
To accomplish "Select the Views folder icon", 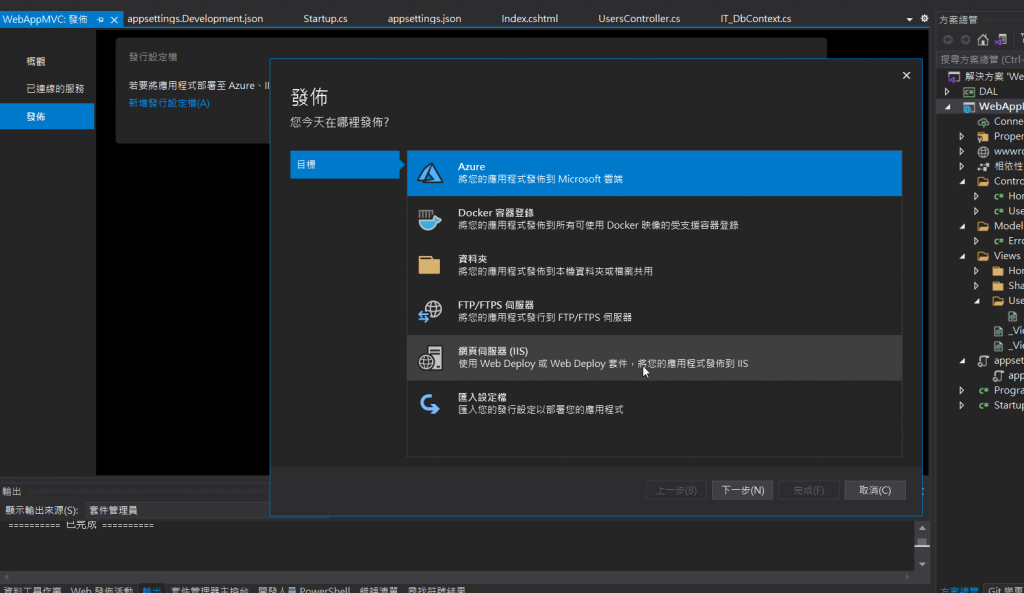I will 983,256.
